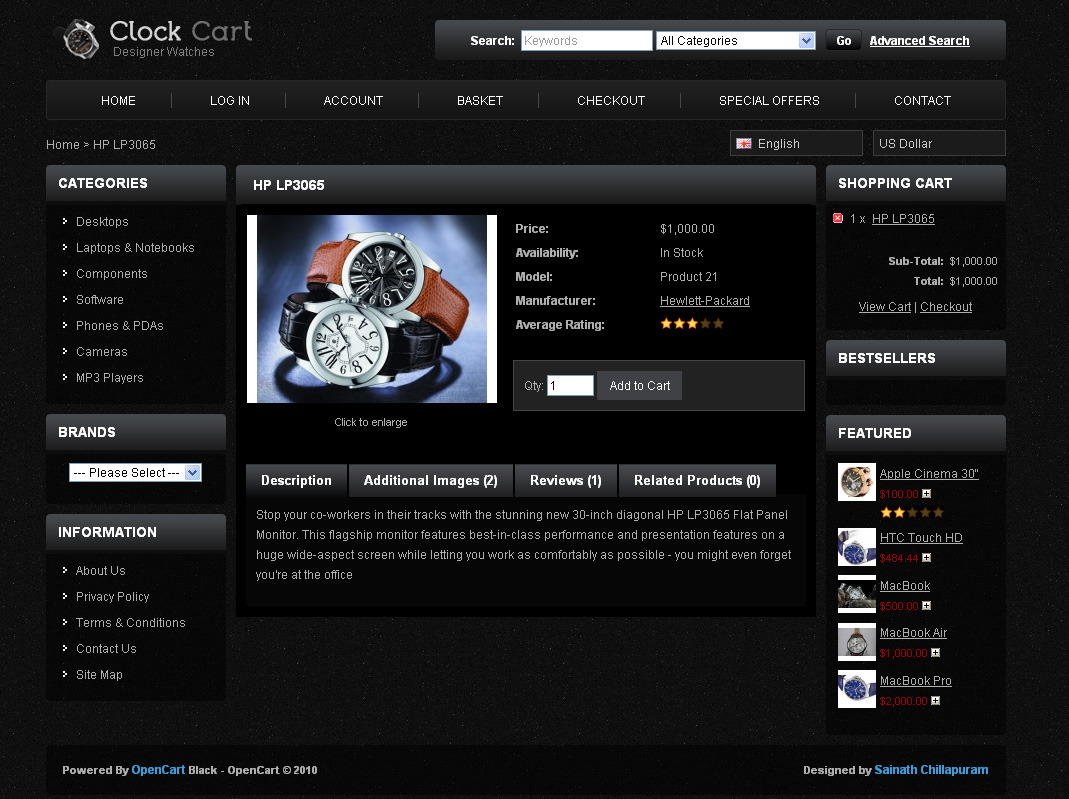Switch to Related Products (0) tab
Screen dimensions: 1069x799
(697, 481)
